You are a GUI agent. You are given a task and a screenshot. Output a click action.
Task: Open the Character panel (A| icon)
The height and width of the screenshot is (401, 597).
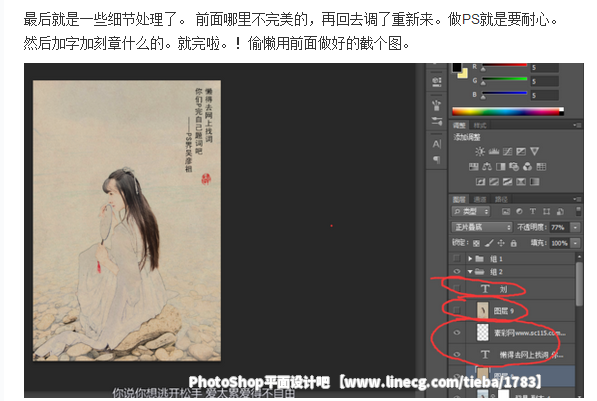[x=437, y=144]
